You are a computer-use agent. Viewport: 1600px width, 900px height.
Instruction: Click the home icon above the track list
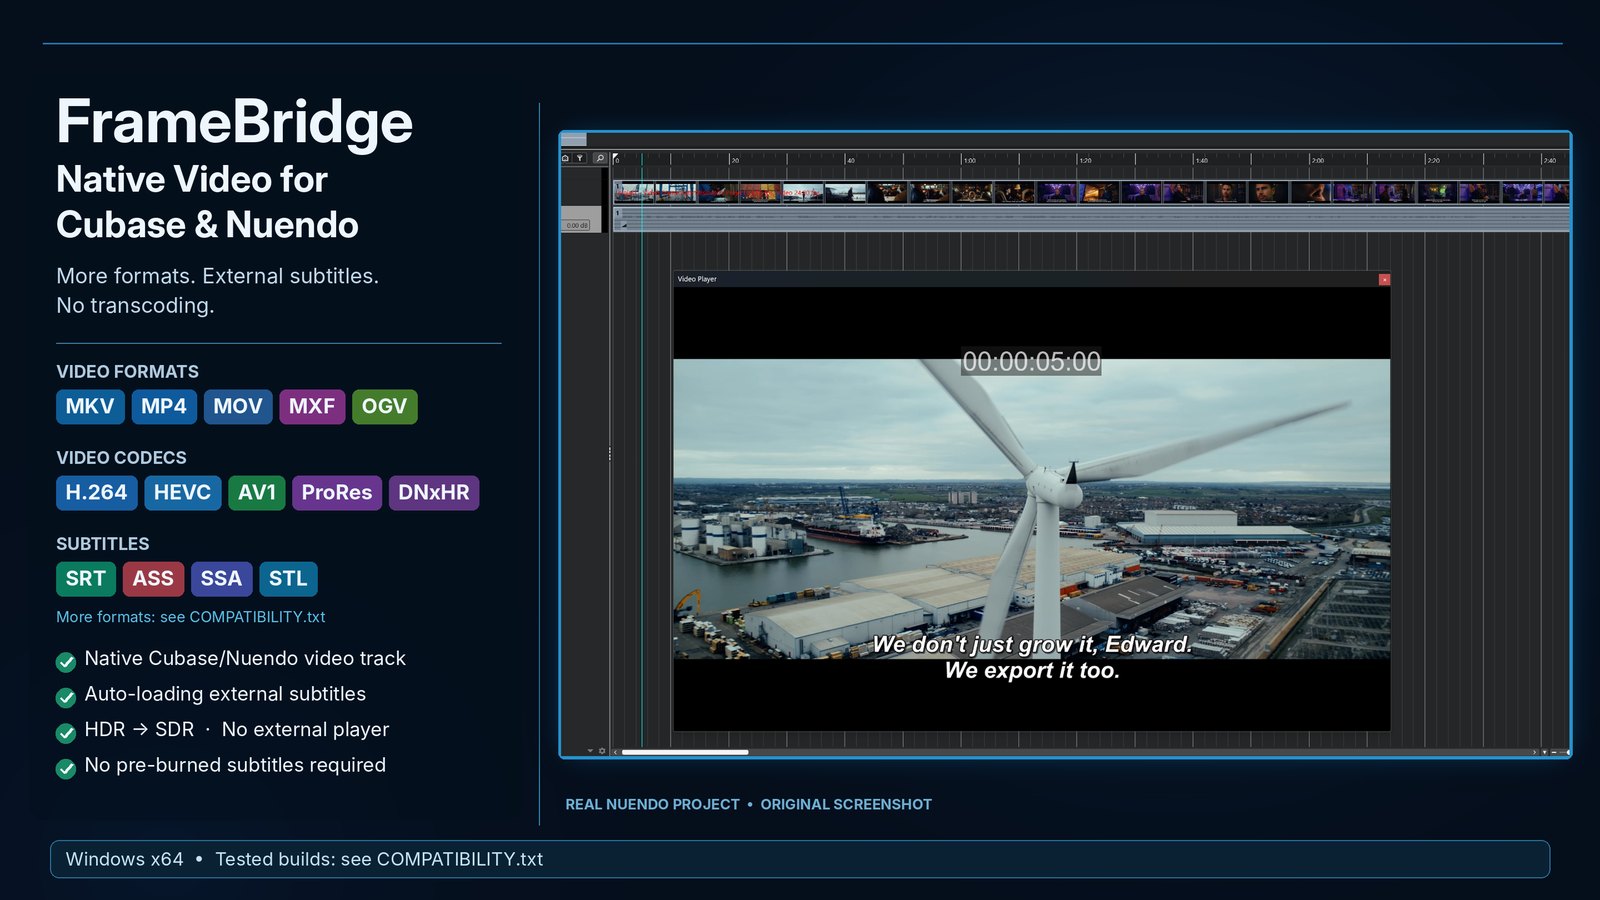pos(566,158)
